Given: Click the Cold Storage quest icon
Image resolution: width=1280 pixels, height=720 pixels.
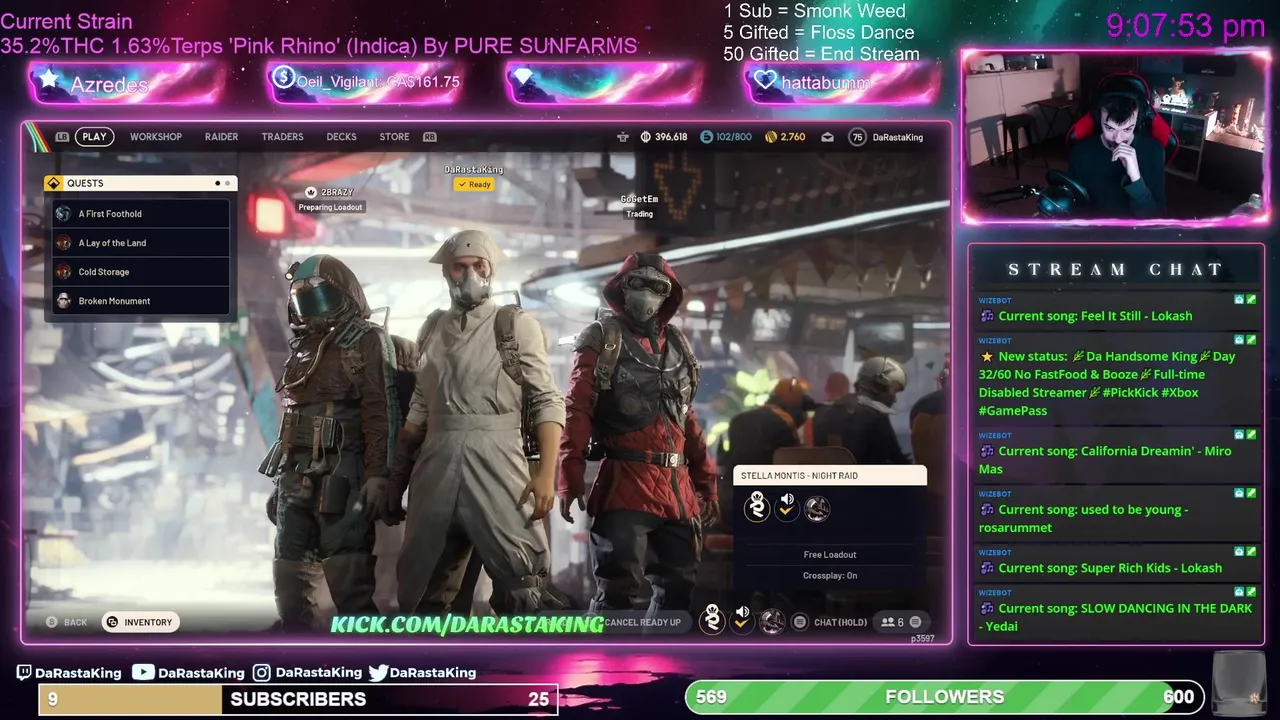Looking at the screenshot, I should (x=64, y=272).
